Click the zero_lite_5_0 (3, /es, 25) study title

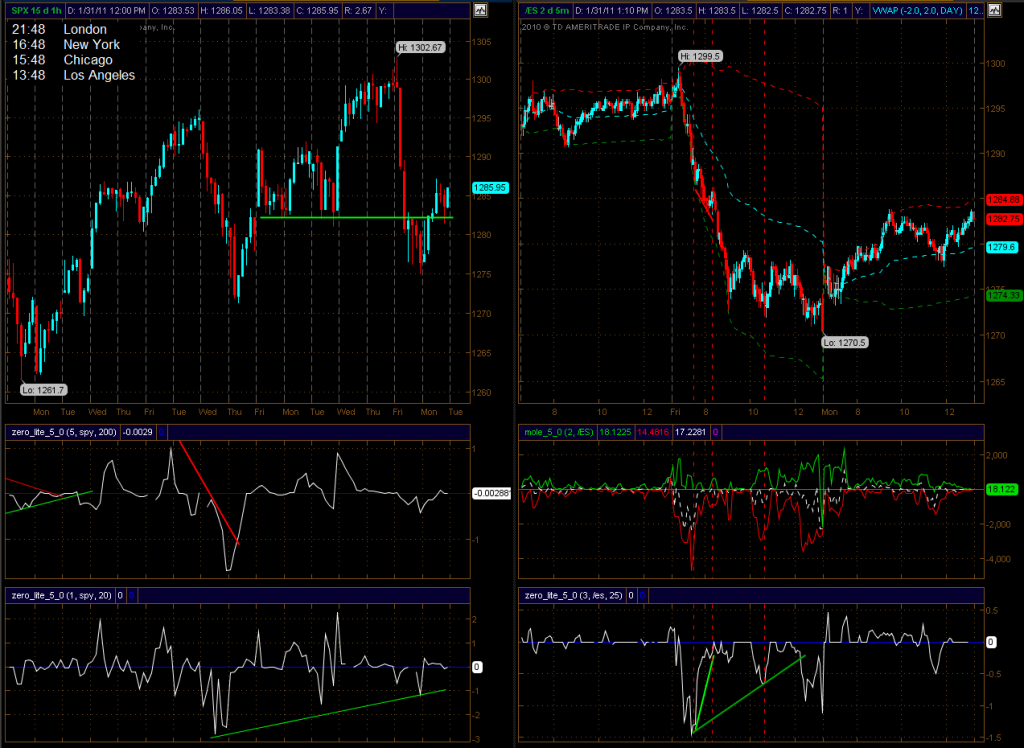pyautogui.click(x=573, y=595)
